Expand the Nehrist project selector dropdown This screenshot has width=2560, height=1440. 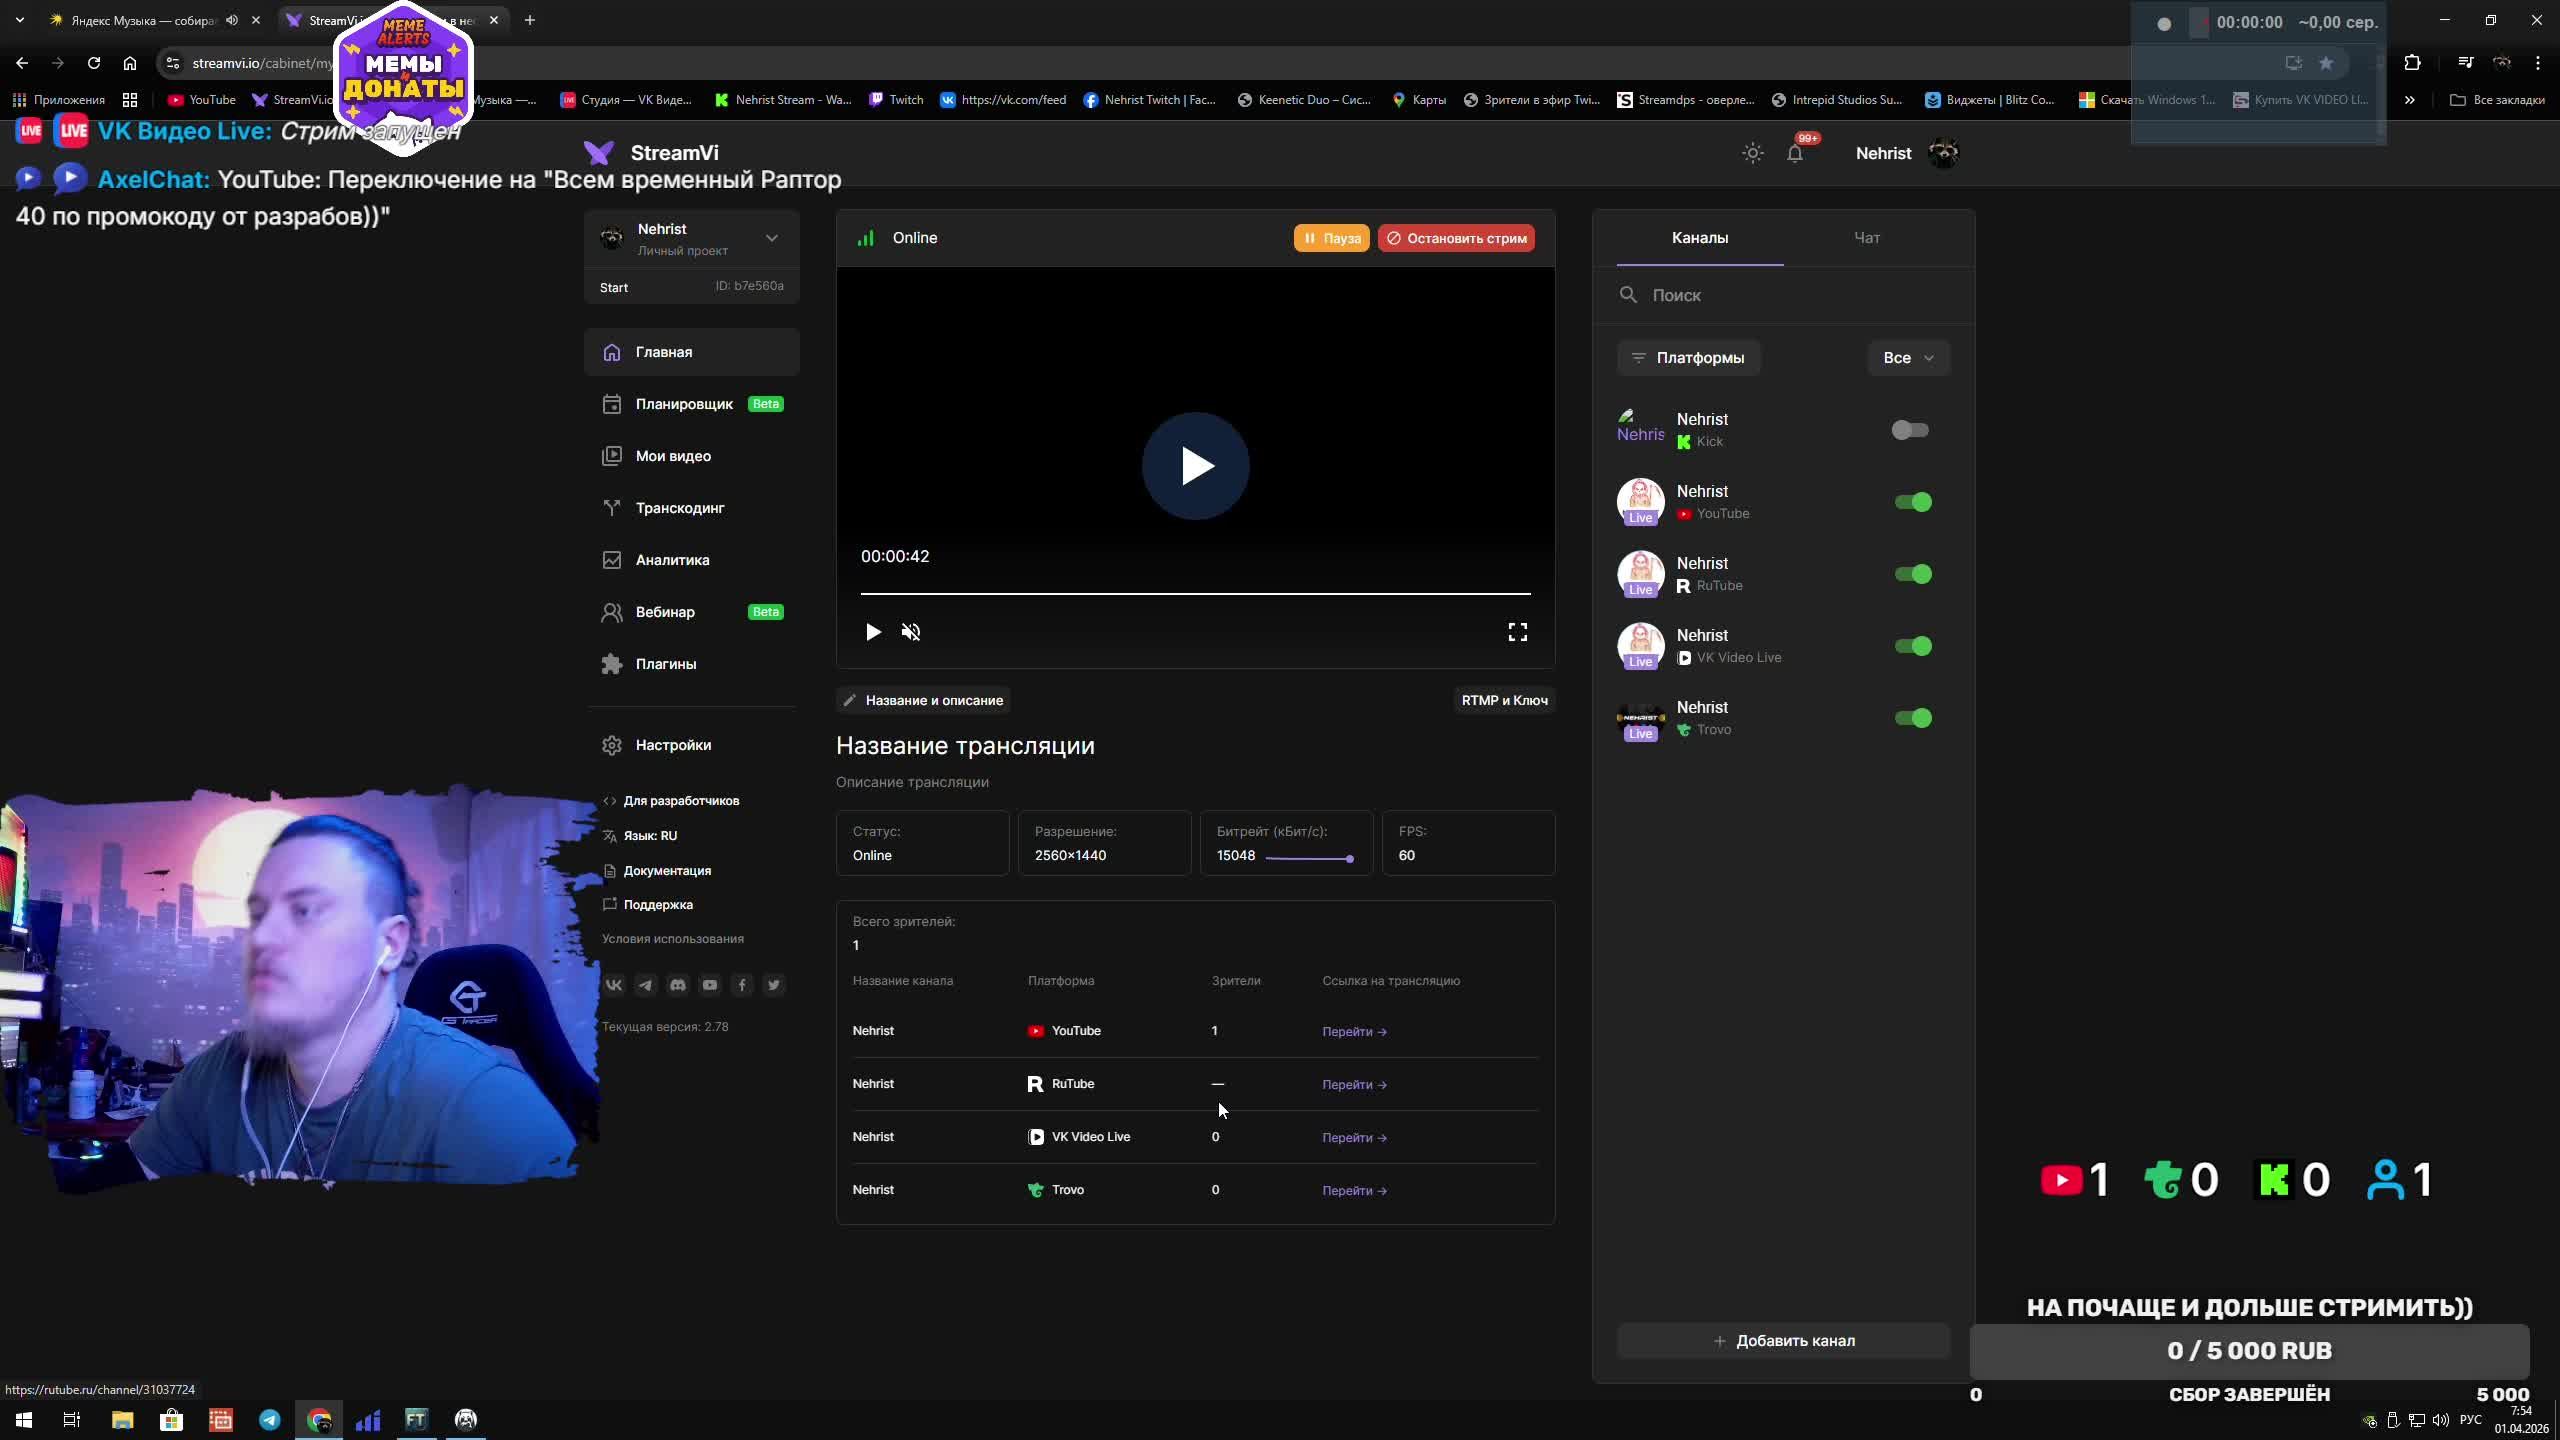point(771,238)
